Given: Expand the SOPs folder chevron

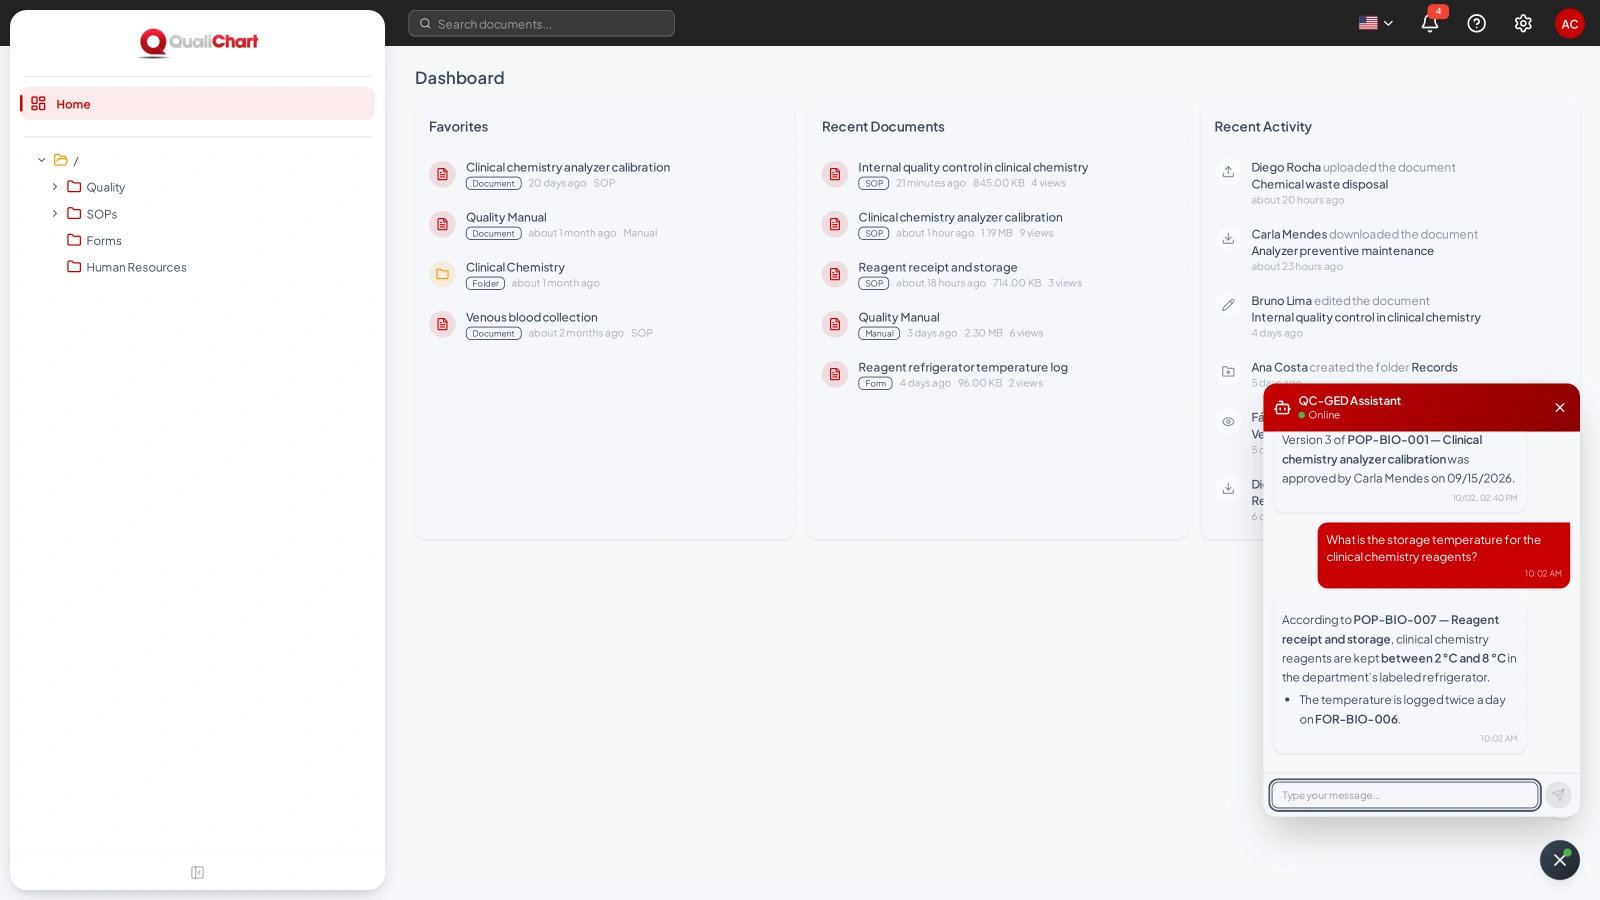Looking at the screenshot, I should [x=55, y=214].
